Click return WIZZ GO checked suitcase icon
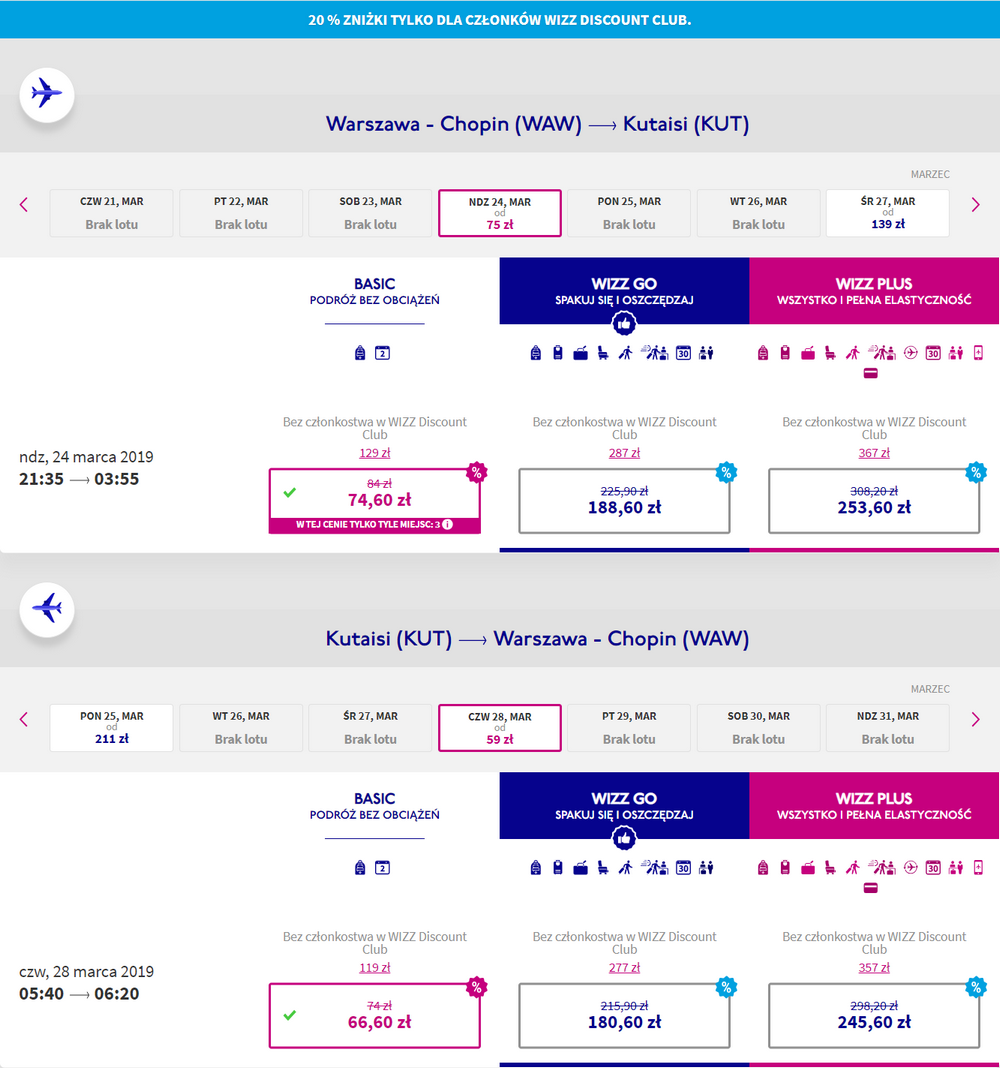1000x1068 pixels. pyautogui.click(x=580, y=868)
